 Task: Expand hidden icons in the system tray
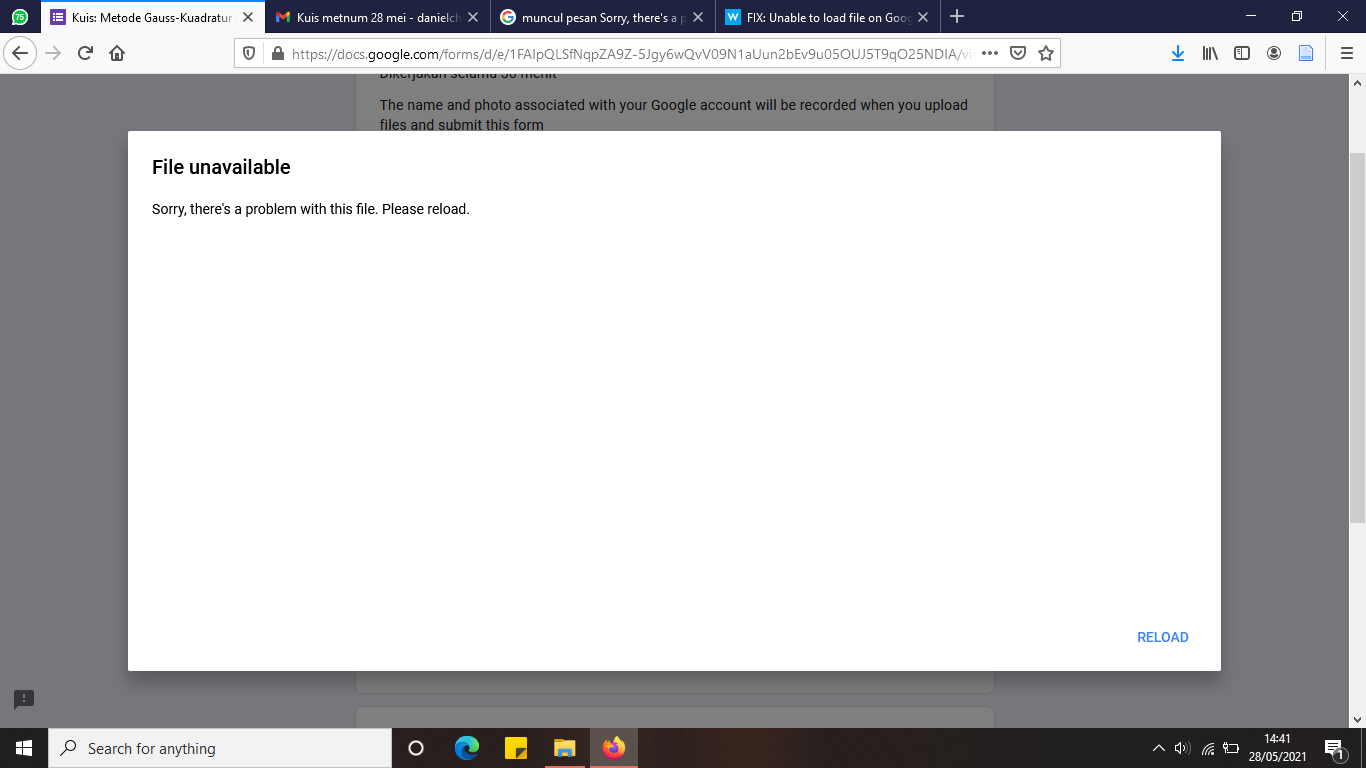click(1157, 748)
